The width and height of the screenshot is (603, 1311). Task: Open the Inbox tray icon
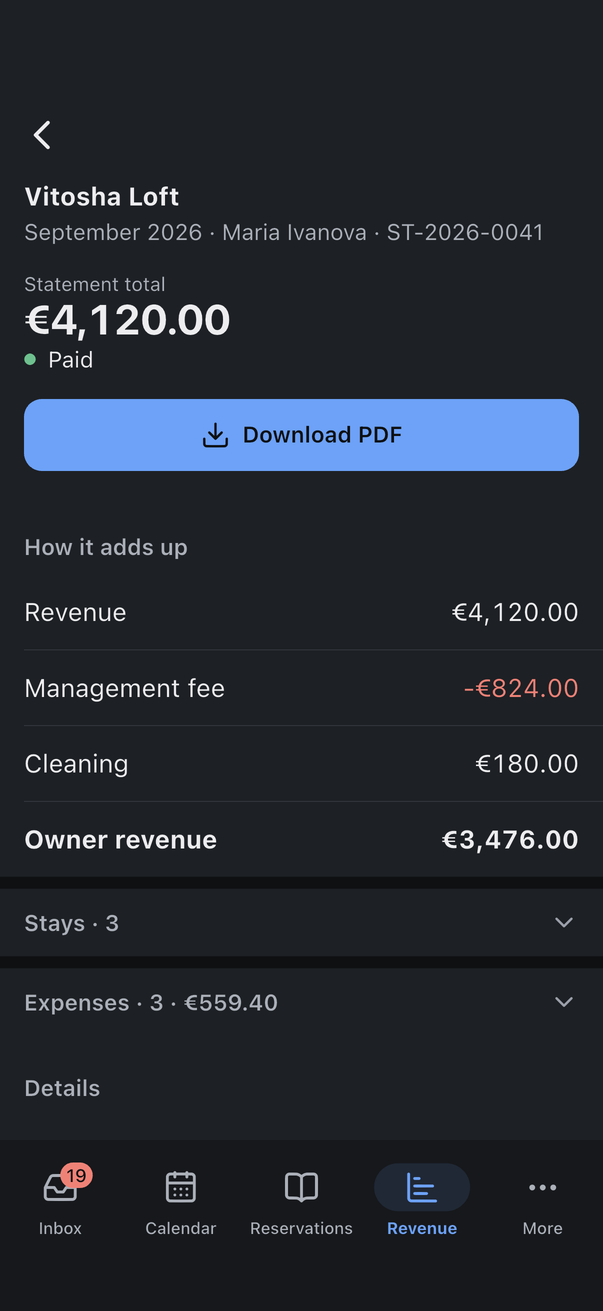60,1188
